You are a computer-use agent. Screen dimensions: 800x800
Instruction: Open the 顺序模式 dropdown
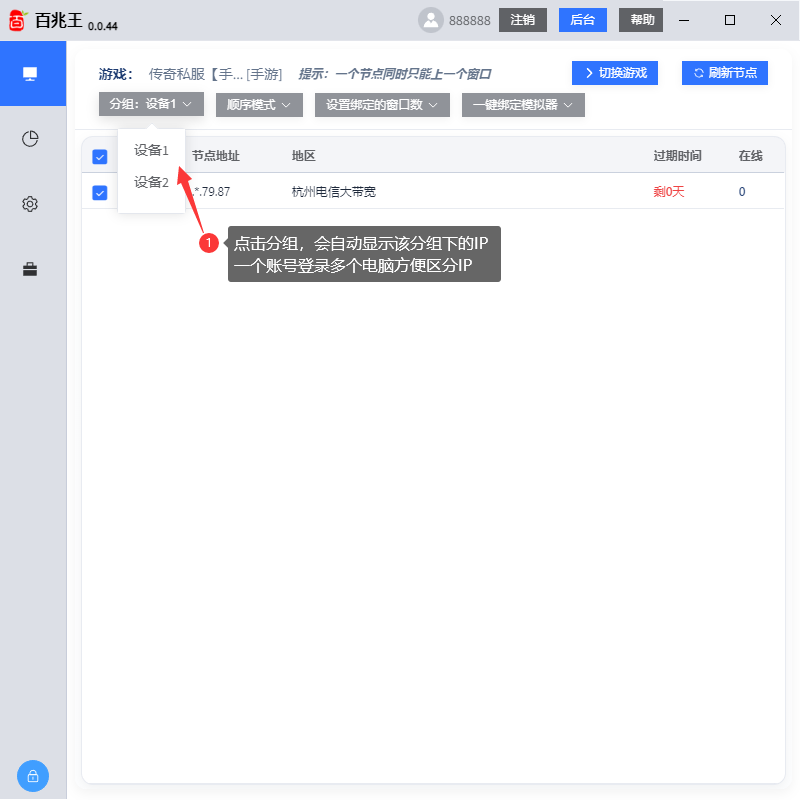click(259, 104)
